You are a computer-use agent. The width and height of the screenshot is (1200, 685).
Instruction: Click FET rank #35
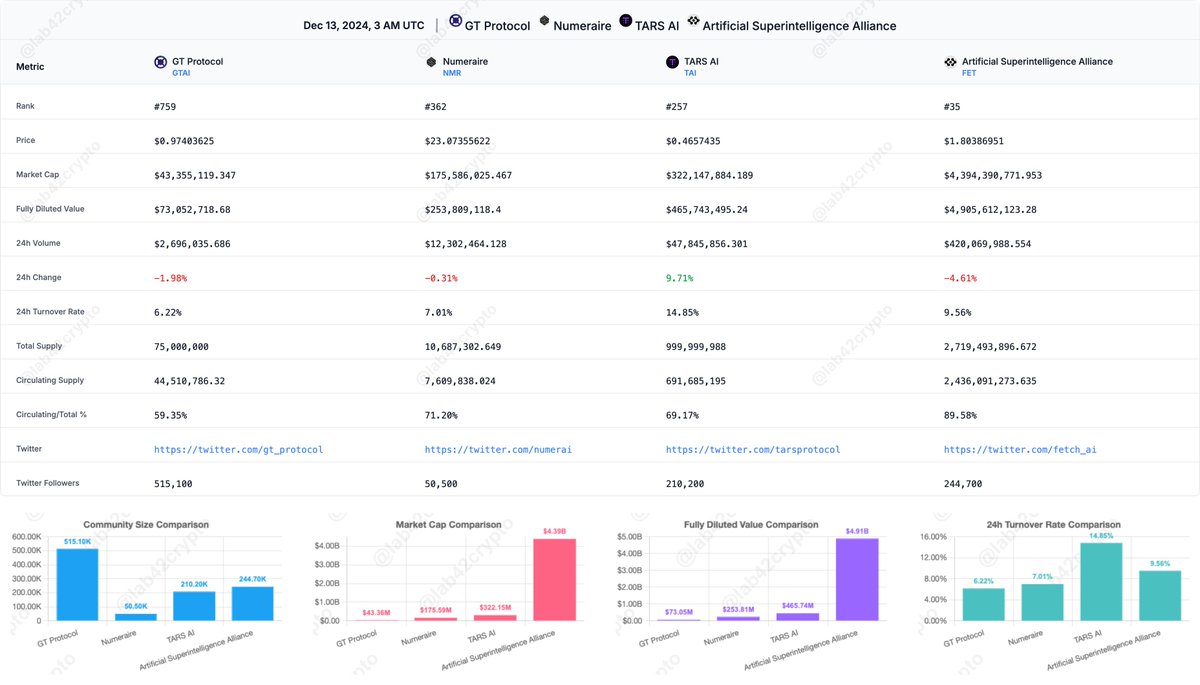(x=953, y=106)
